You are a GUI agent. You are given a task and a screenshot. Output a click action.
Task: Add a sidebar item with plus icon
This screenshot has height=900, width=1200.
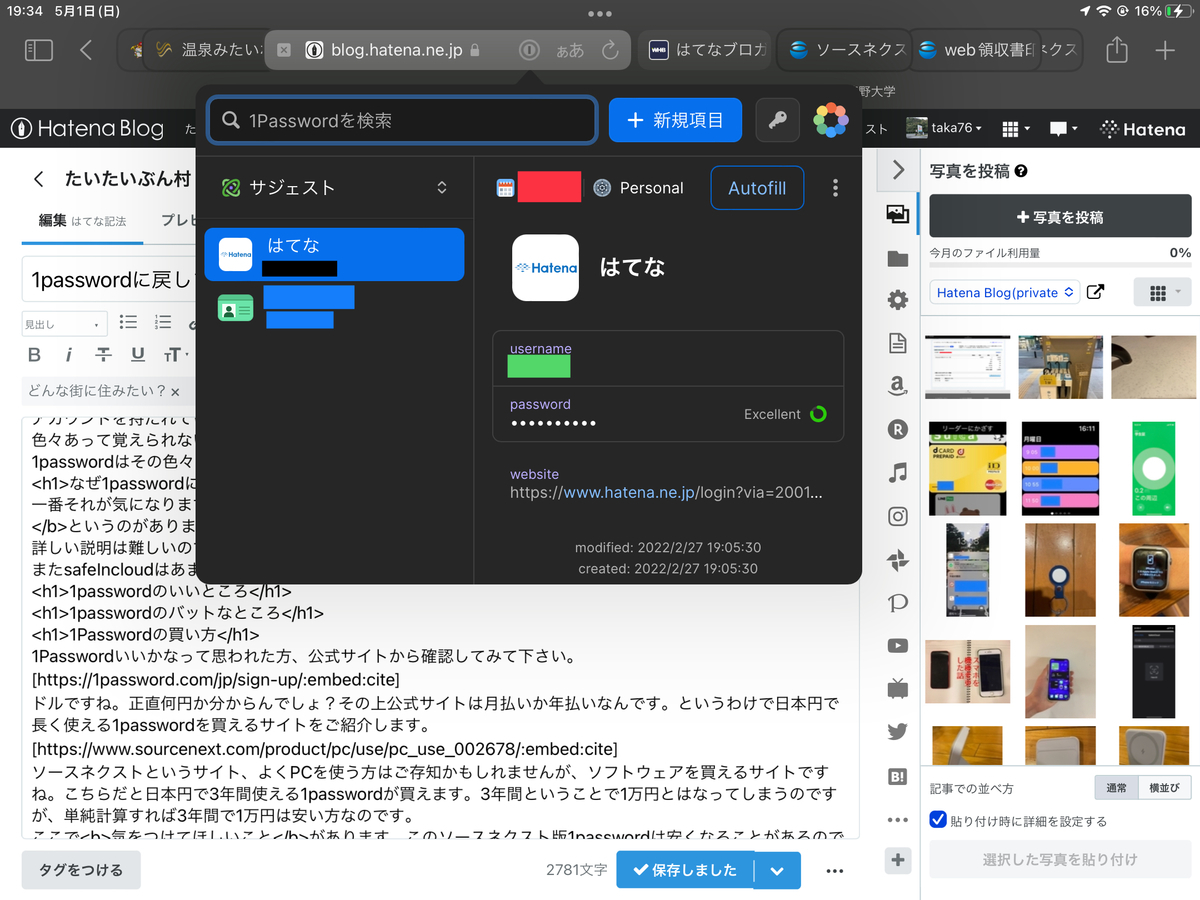897,860
